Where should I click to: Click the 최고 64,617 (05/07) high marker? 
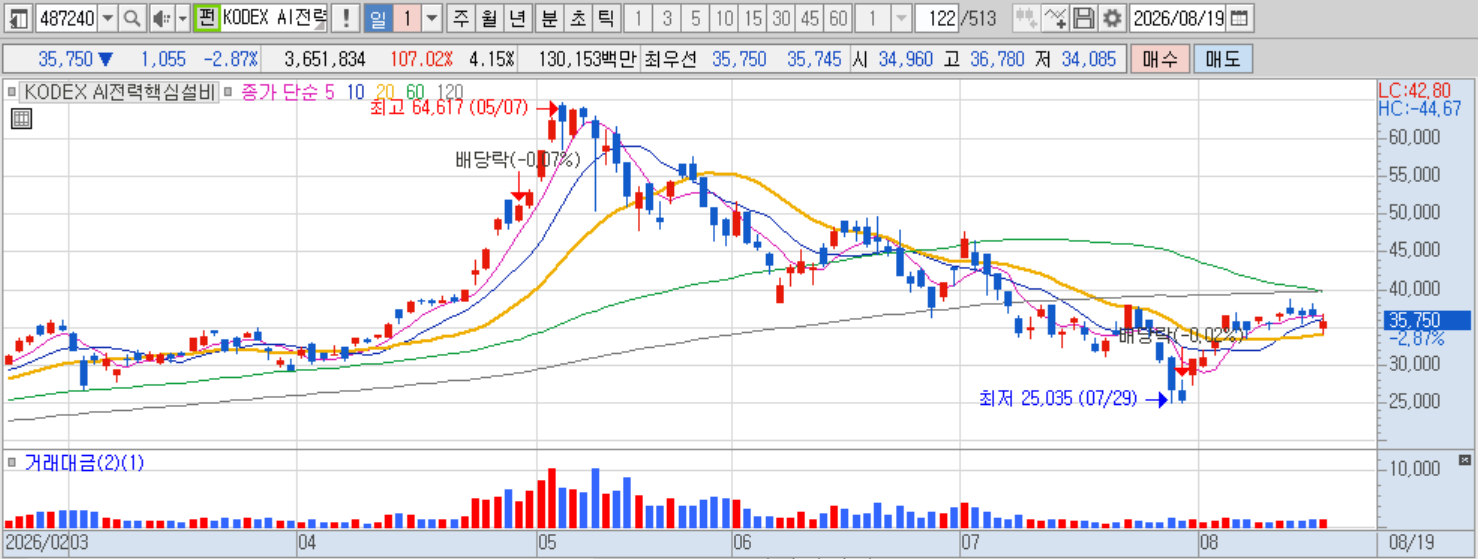click(x=448, y=107)
